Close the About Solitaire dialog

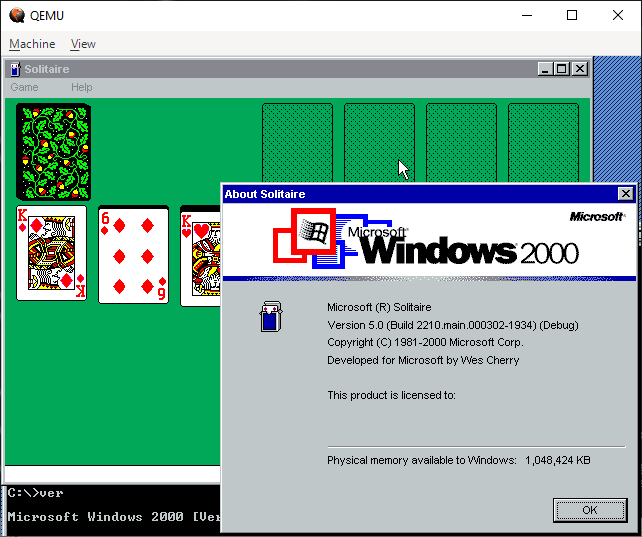tap(625, 194)
